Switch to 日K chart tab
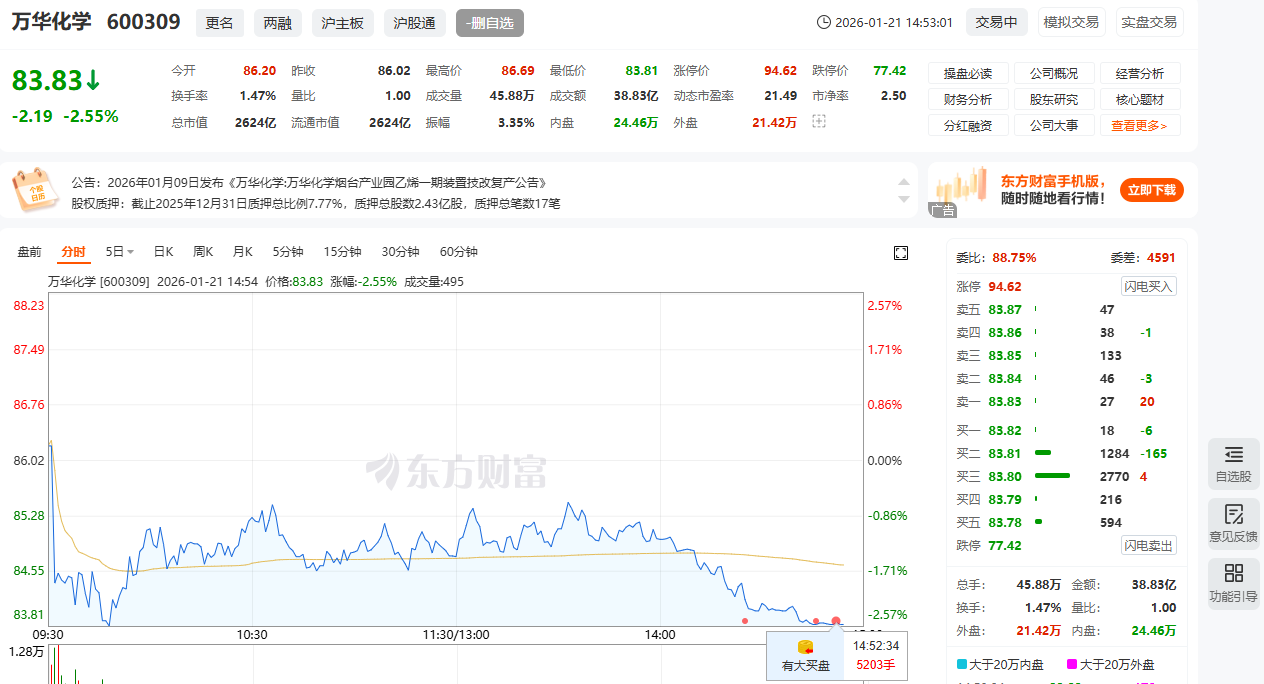Screen dimensions: 1264x684 pyautogui.click(x=163, y=252)
